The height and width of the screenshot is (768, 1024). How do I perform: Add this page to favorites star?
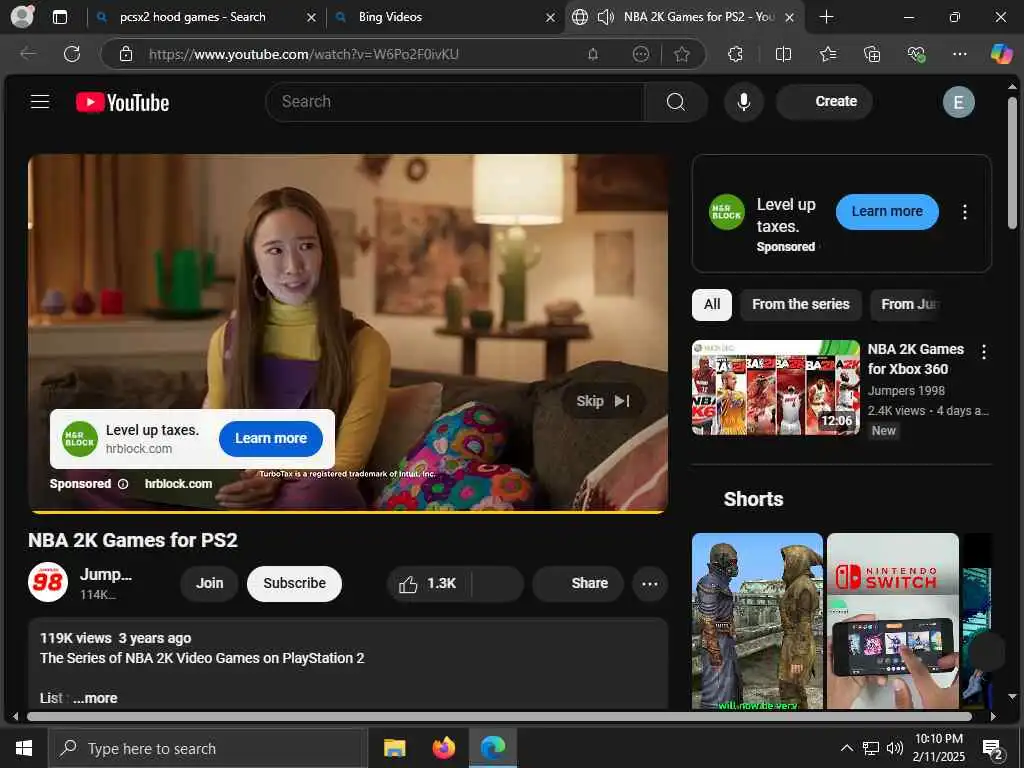[682, 54]
